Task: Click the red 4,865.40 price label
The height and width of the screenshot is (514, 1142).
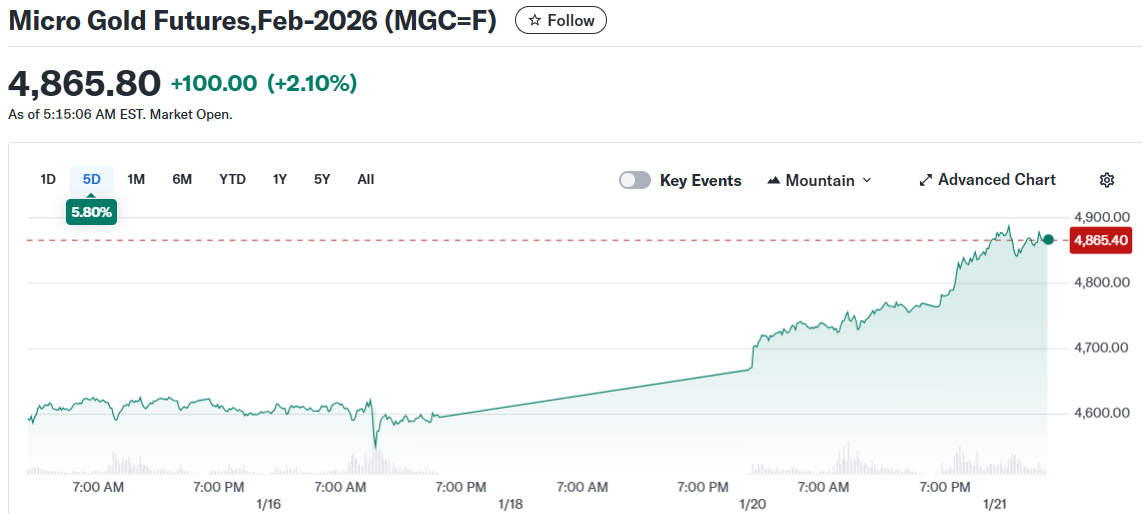Action: pos(1100,240)
